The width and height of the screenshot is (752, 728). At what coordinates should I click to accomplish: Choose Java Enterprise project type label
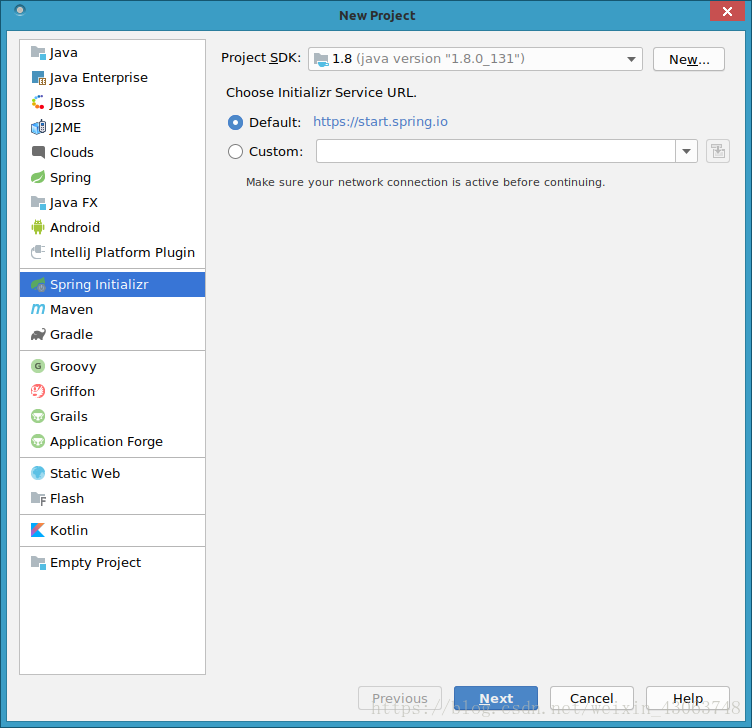coord(99,78)
